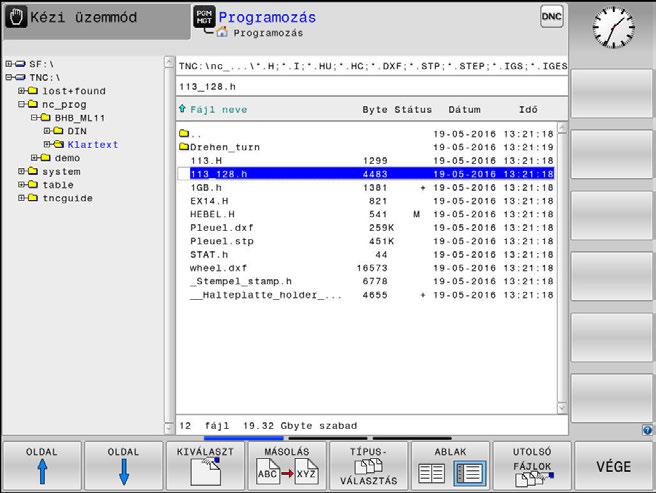Expand the tncguide tree node
This screenshot has height=493, width=656.
click(x=21, y=198)
